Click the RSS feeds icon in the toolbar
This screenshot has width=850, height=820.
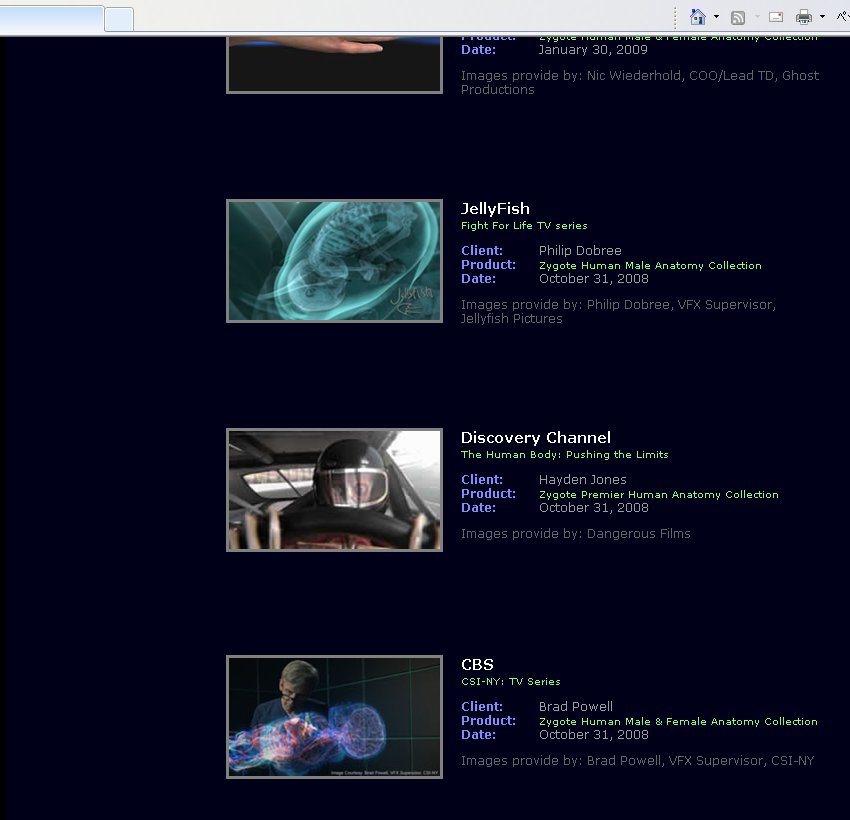pyautogui.click(x=738, y=18)
